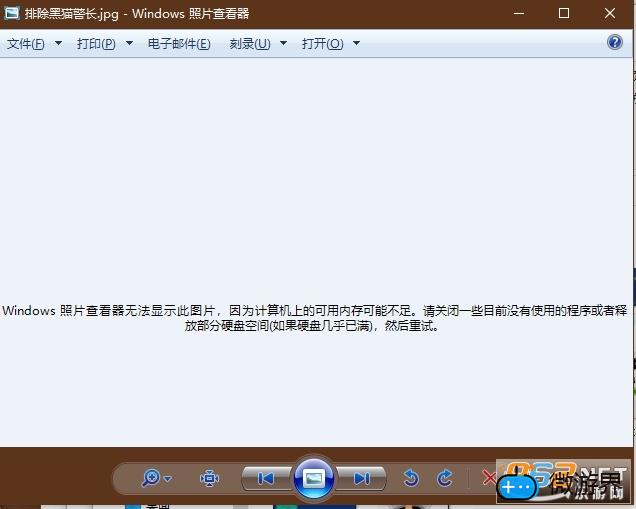This screenshot has height=509, width=636.
Task: Go to the previous picture
Action: coord(266,479)
